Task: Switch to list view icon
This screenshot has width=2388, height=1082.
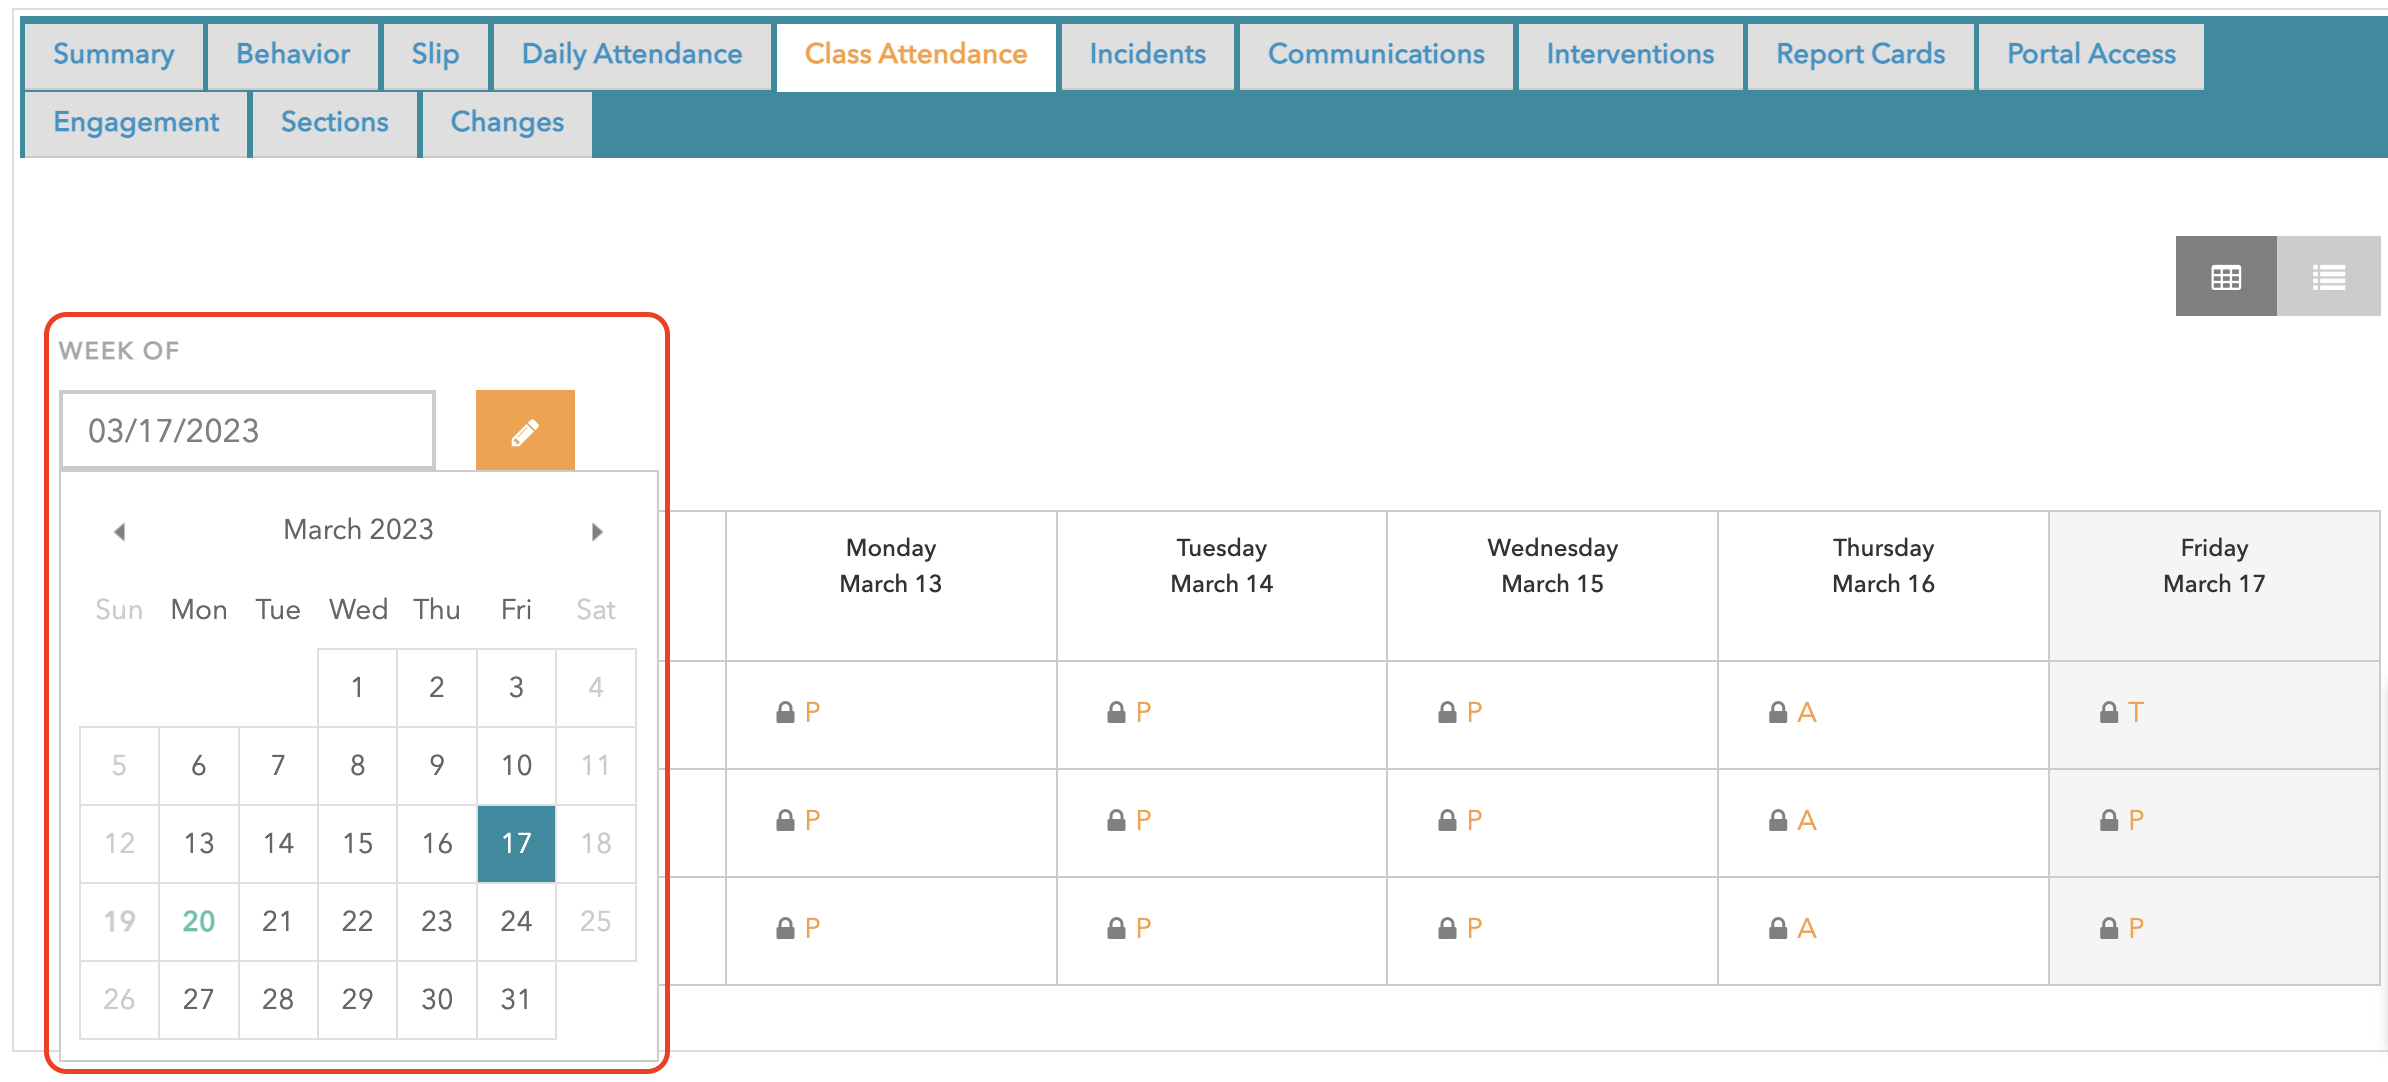Action: tap(2328, 277)
